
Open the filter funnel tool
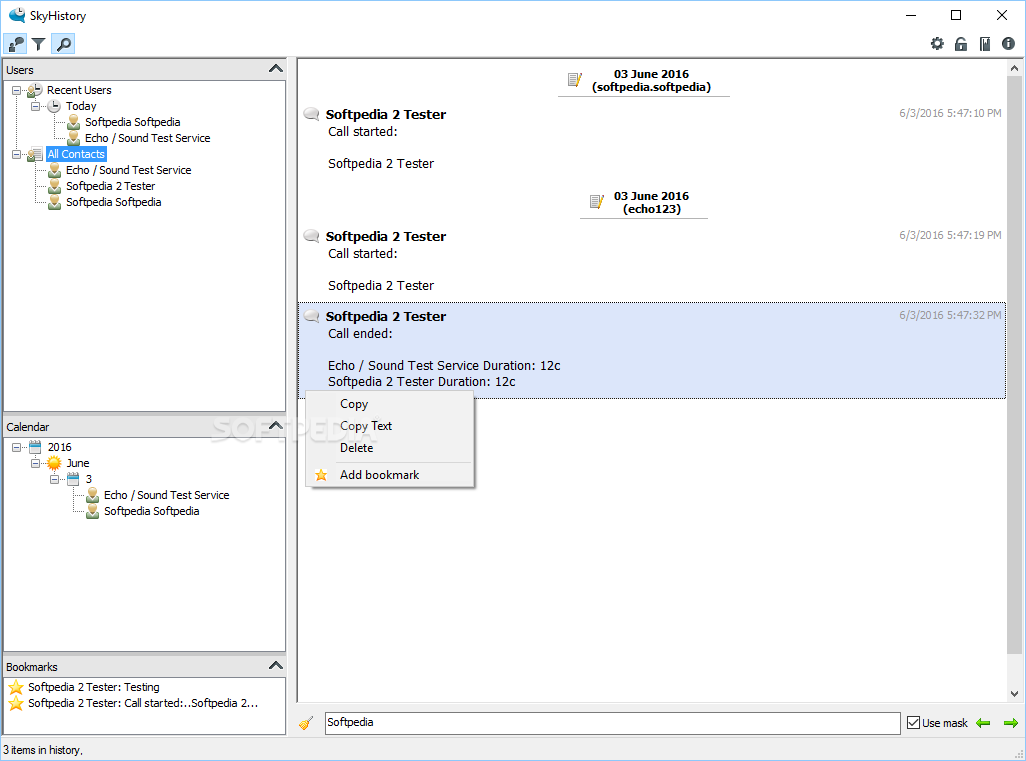(39, 44)
